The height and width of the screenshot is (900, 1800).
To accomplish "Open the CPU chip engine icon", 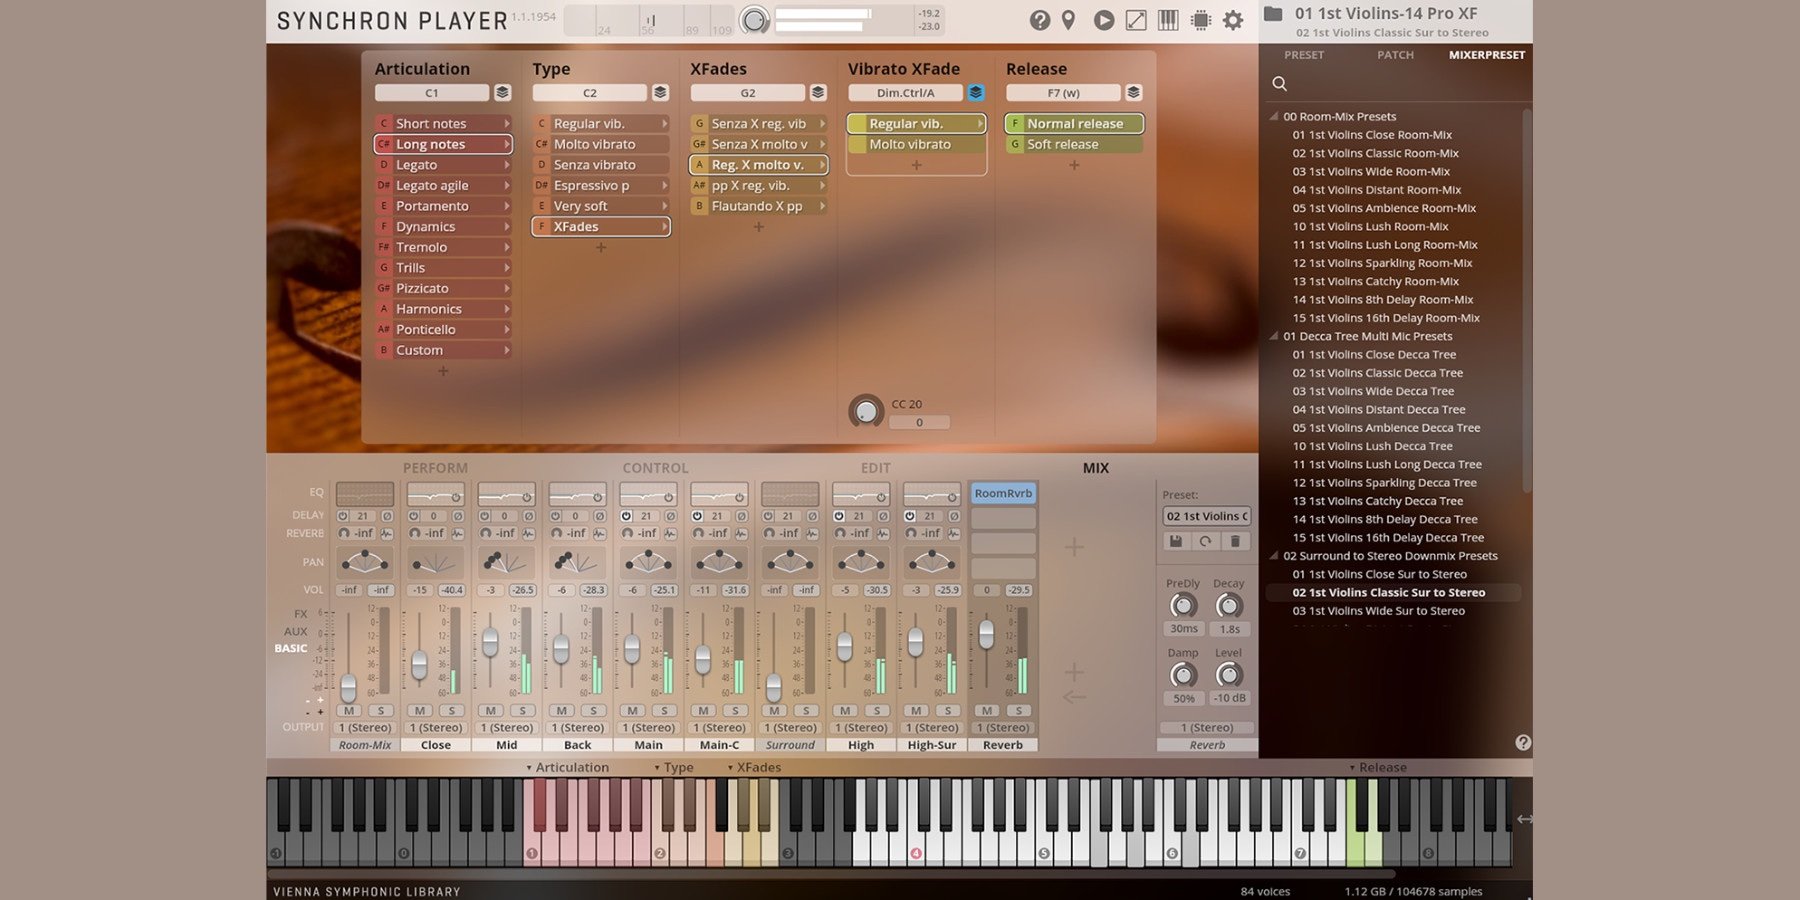I will pyautogui.click(x=1201, y=20).
